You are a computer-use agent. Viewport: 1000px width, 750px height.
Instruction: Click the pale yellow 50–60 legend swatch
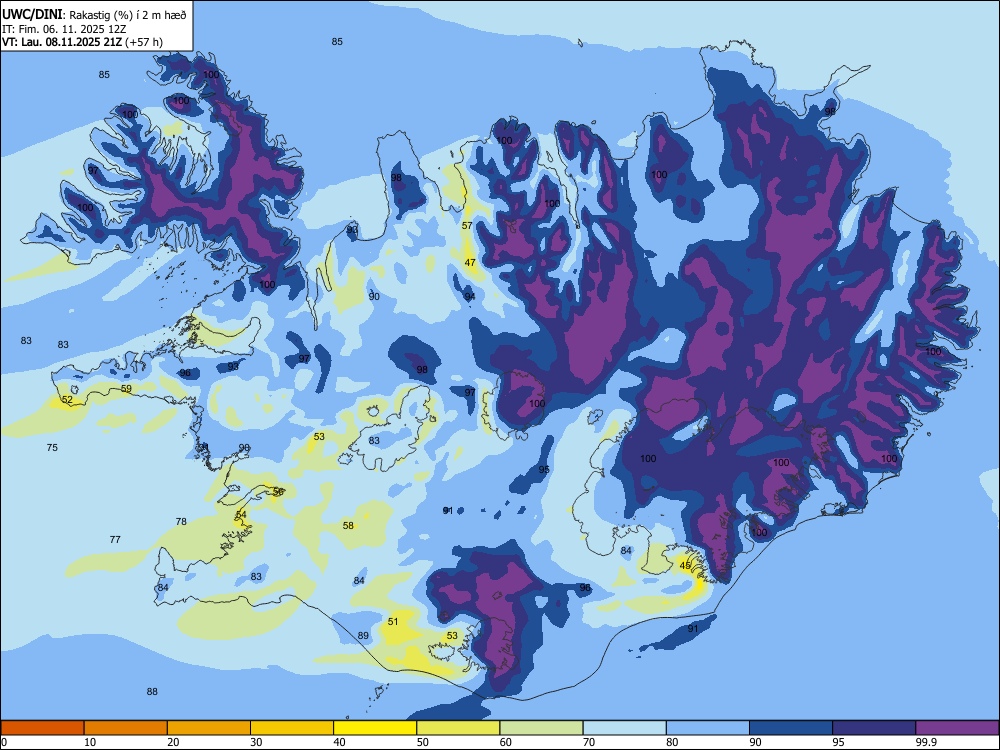point(458,728)
